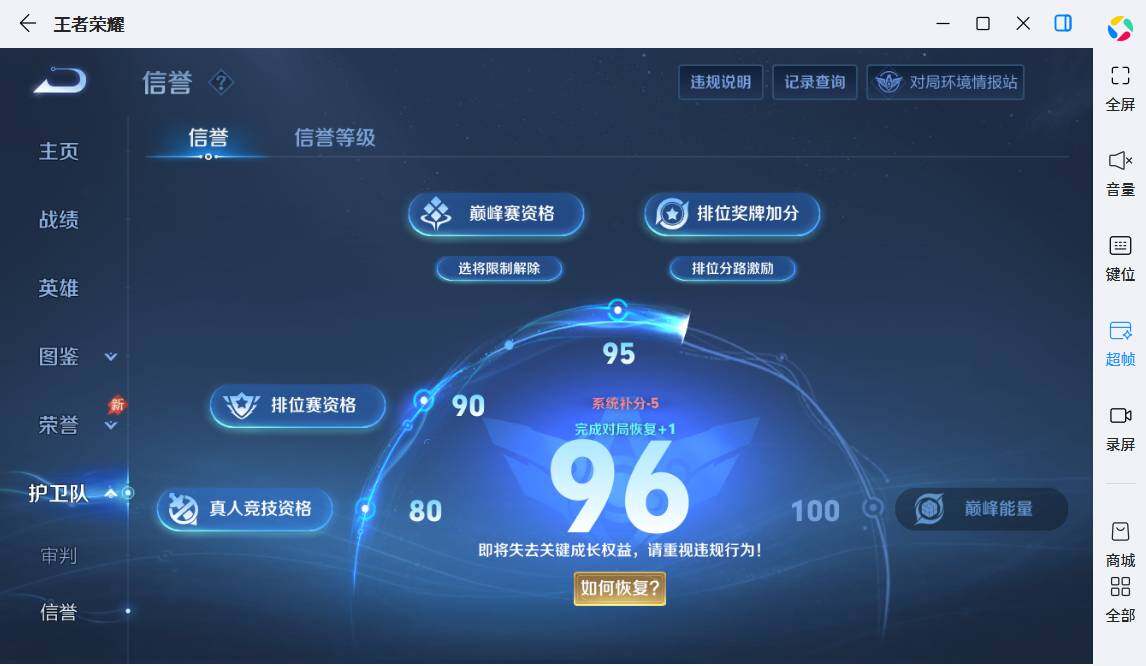Open 记录查询 record lookup
Viewport: 1146px width, 666px height.
(x=814, y=82)
